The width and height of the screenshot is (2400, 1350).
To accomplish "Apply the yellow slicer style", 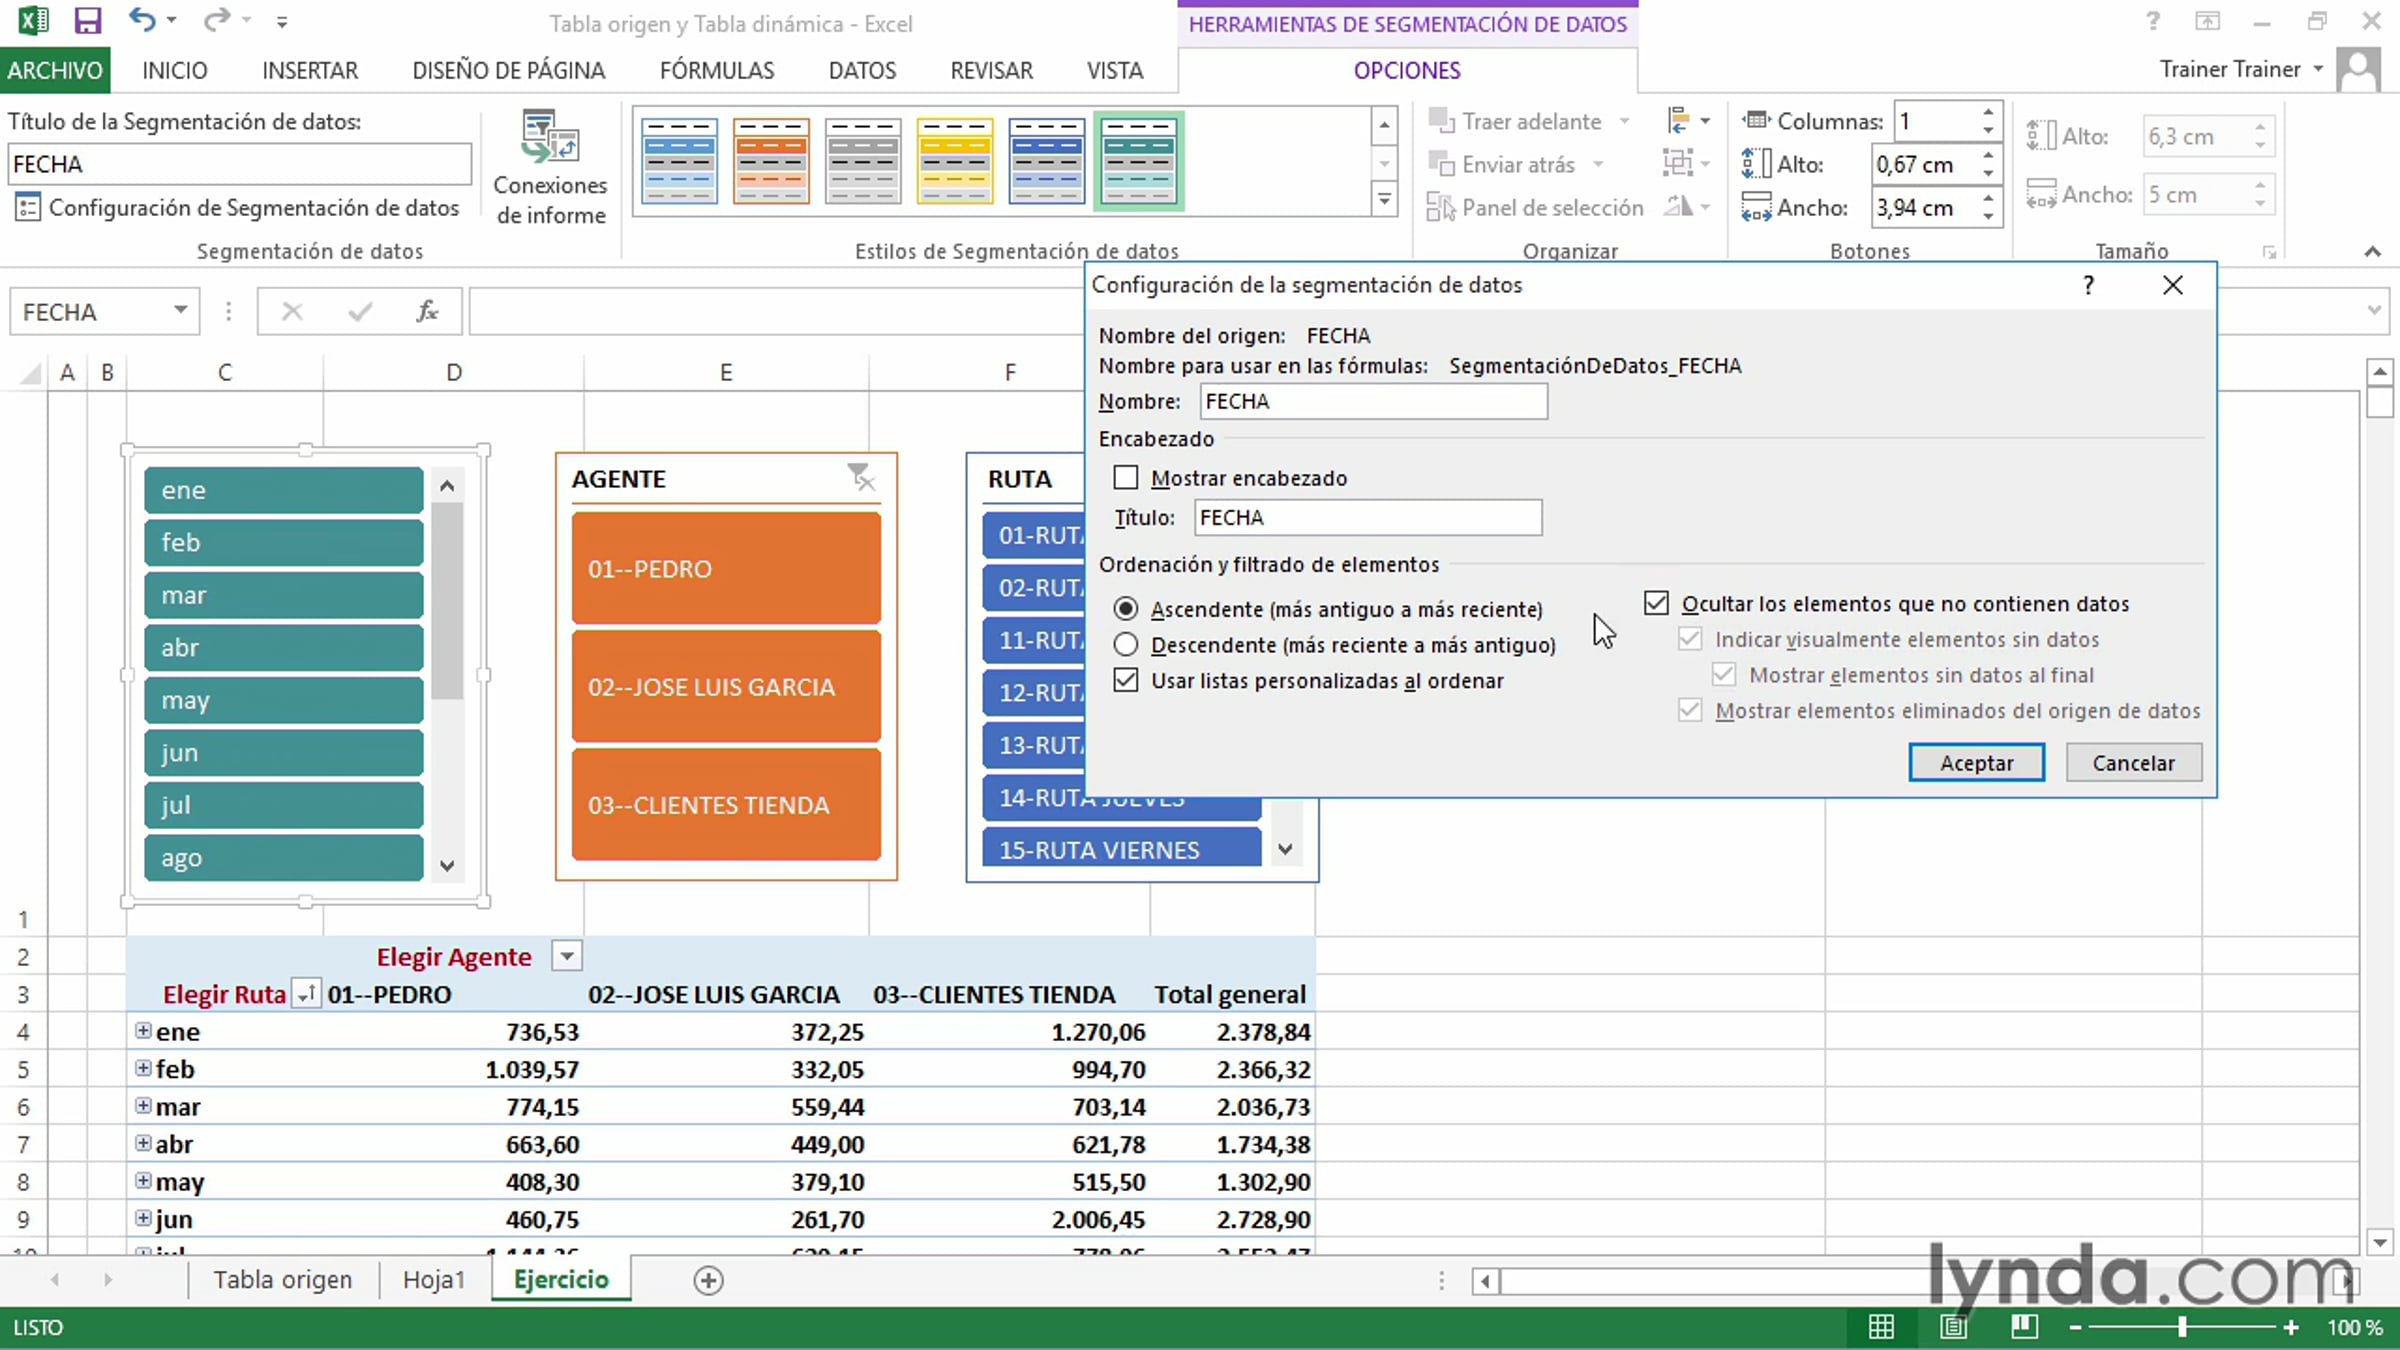I will [955, 160].
